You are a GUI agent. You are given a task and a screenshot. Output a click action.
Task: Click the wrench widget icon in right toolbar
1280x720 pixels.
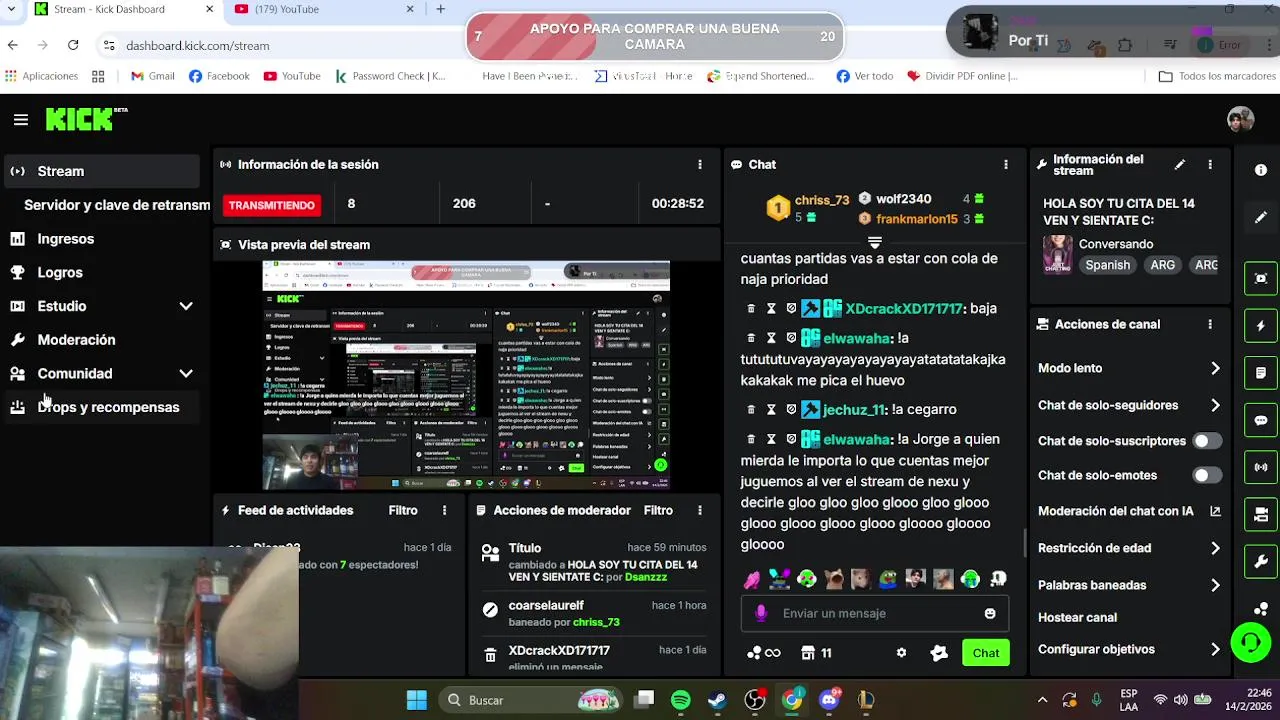click(1261, 562)
